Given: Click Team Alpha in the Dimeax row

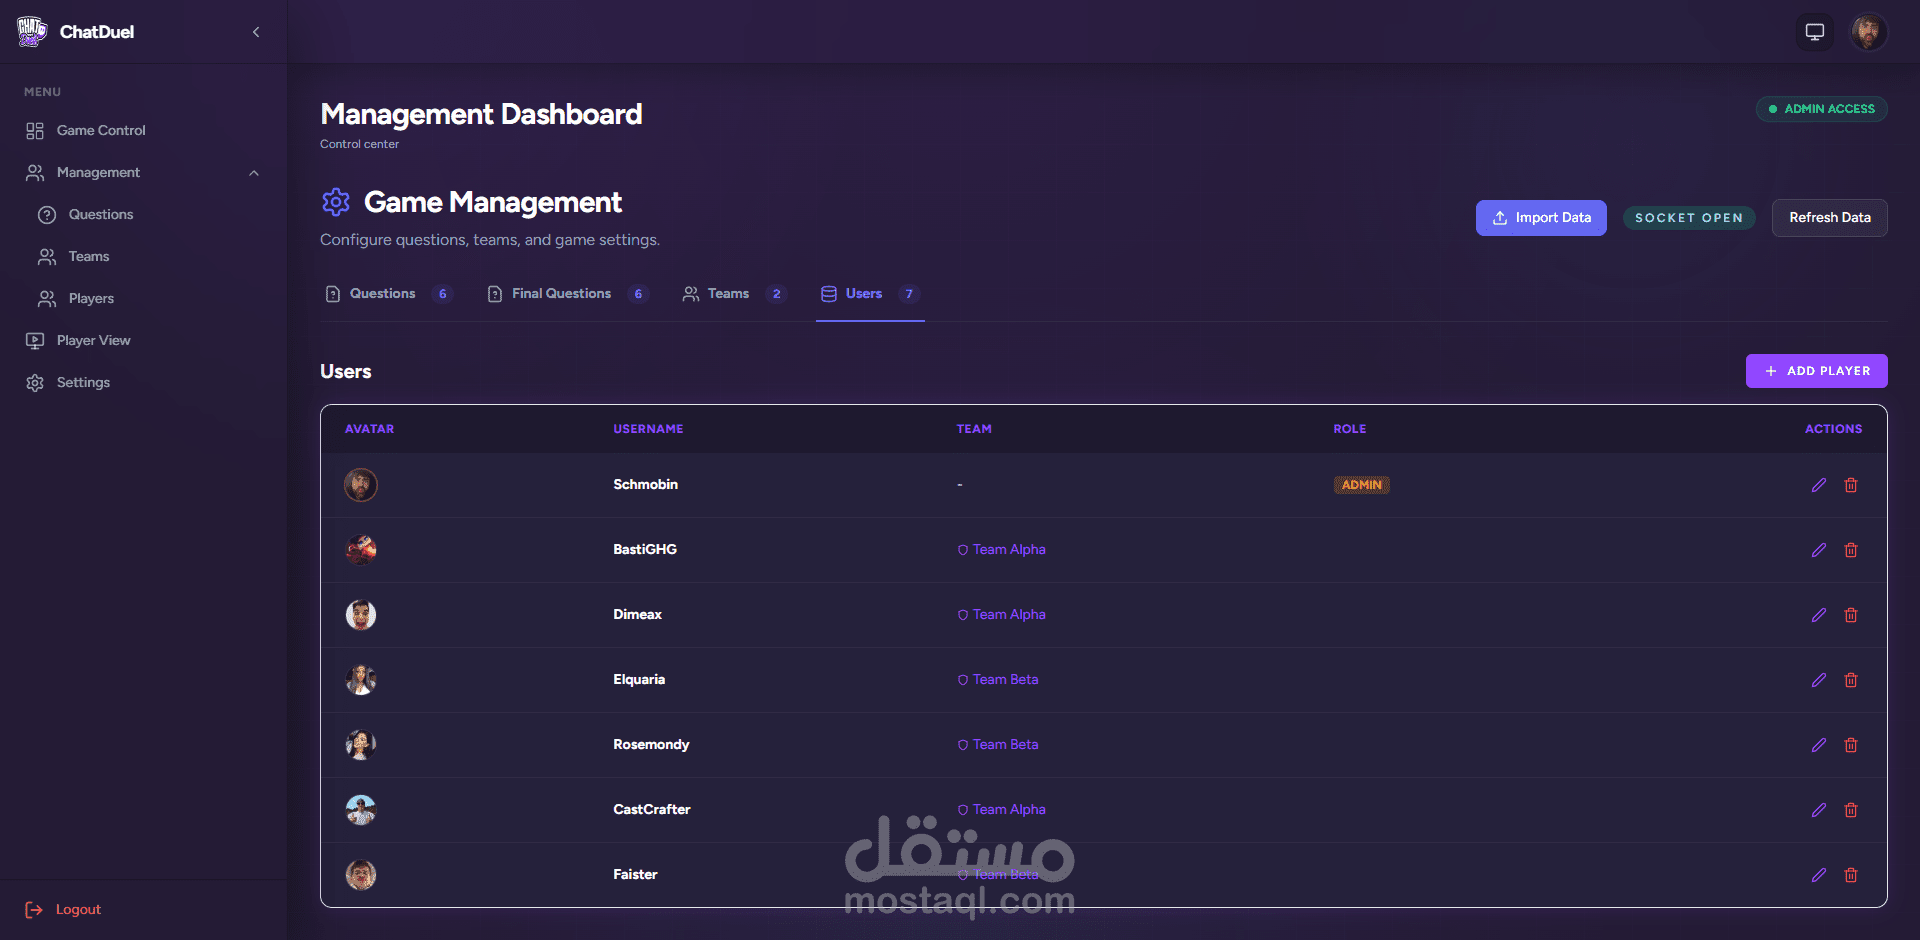Looking at the screenshot, I should tap(1001, 615).
